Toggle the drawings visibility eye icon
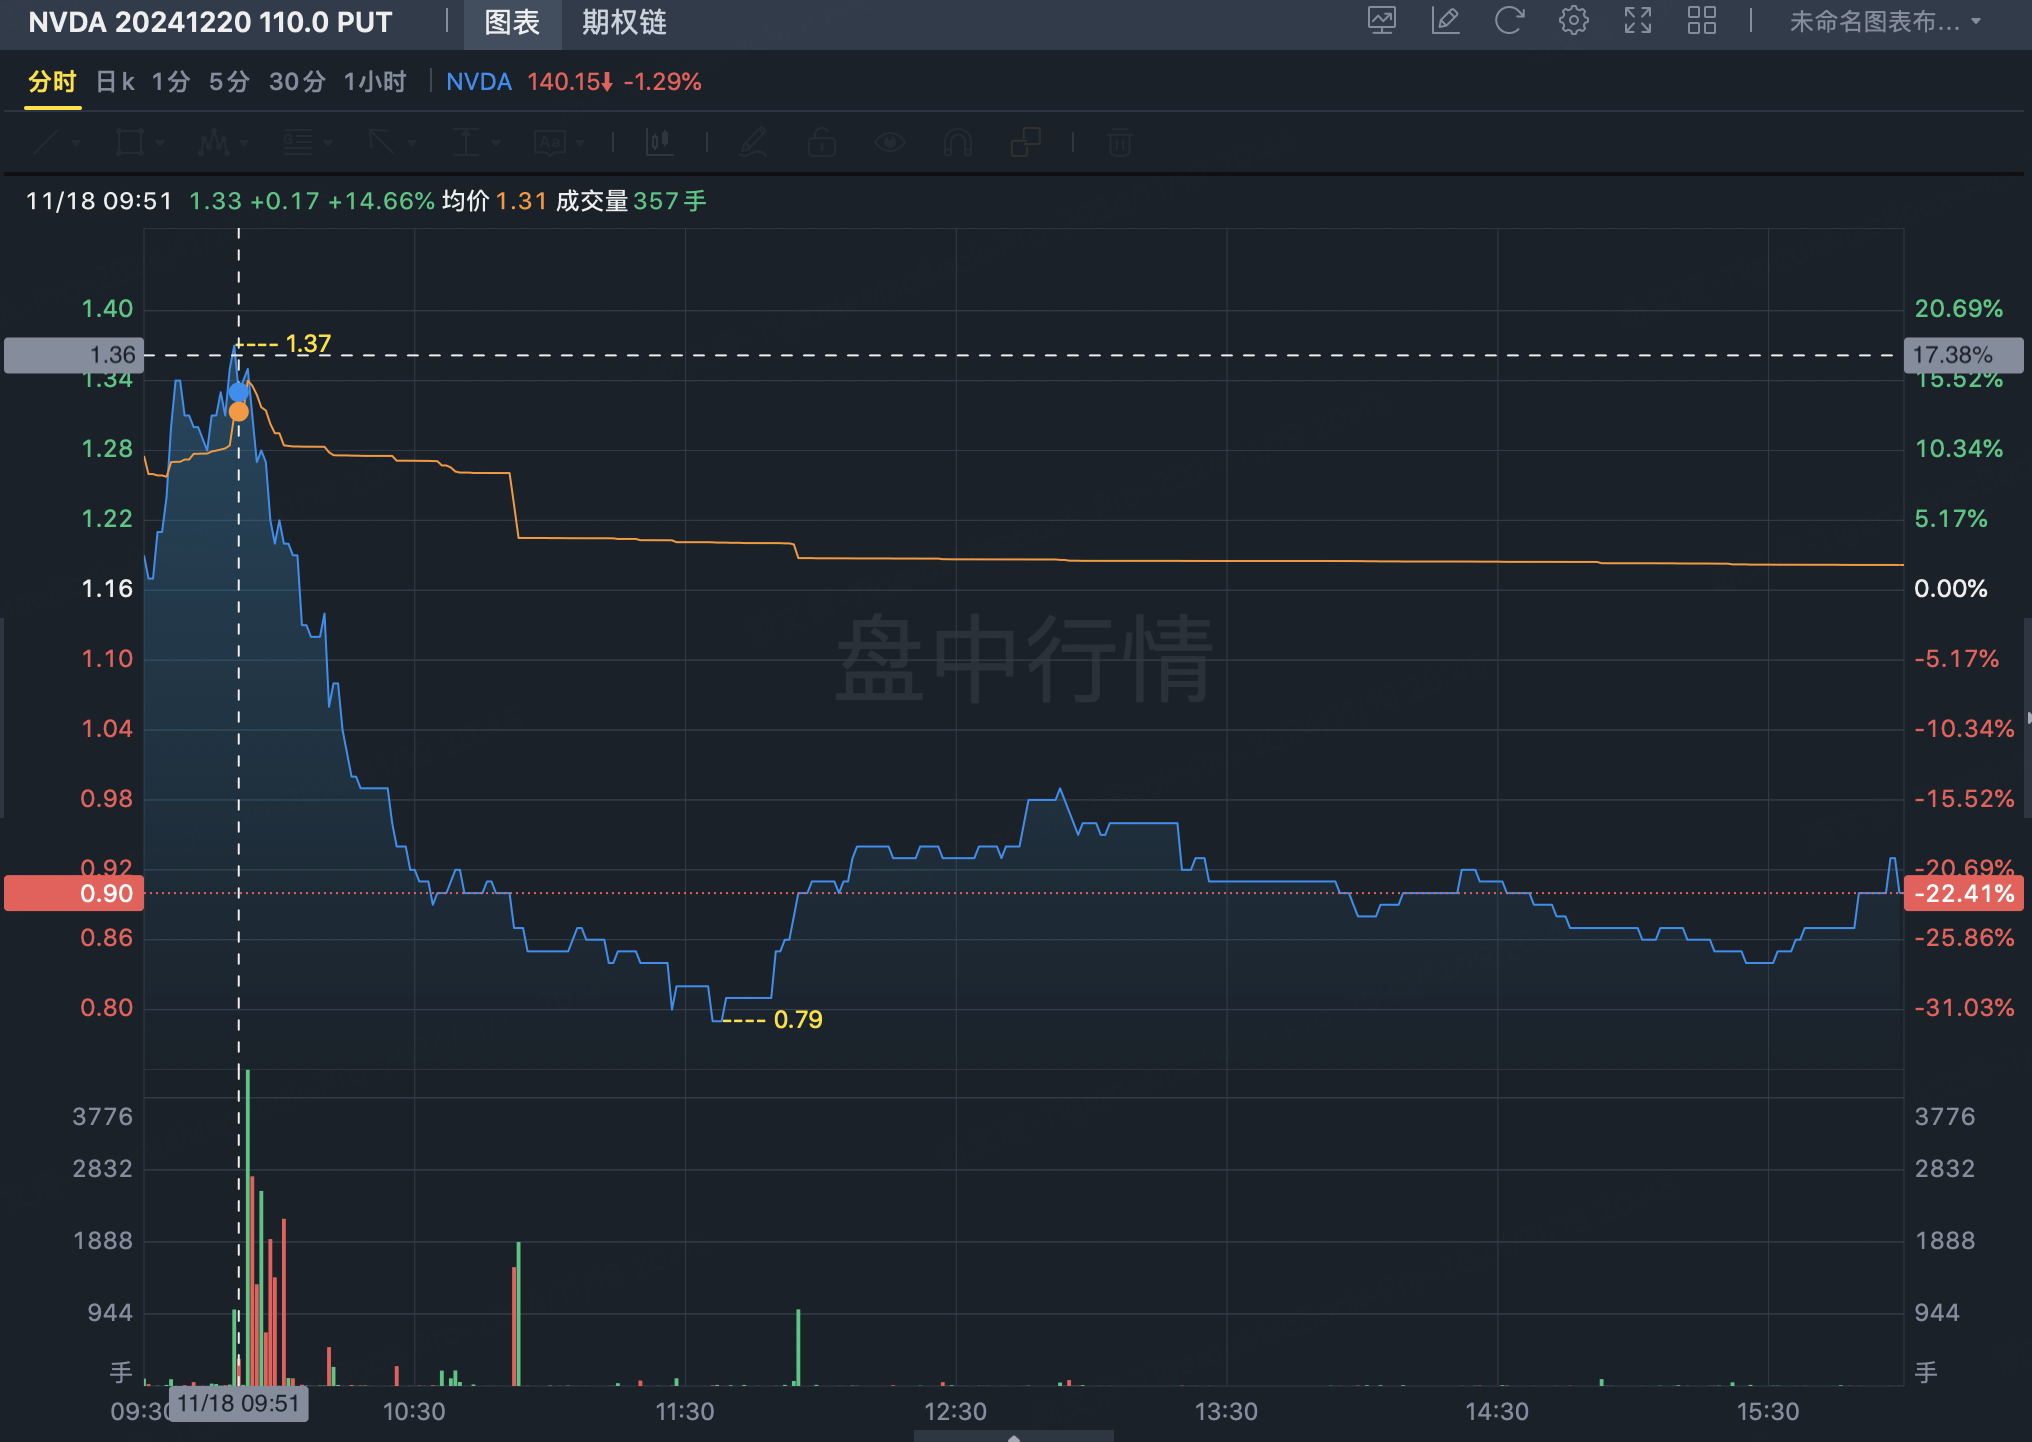The height and width of the screenshot is (1442, 2032). [889, 143]
